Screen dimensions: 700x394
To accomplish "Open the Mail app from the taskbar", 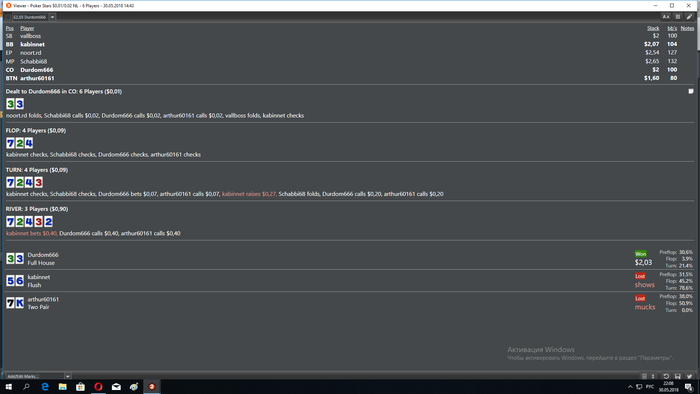I will tap(116, 386).
